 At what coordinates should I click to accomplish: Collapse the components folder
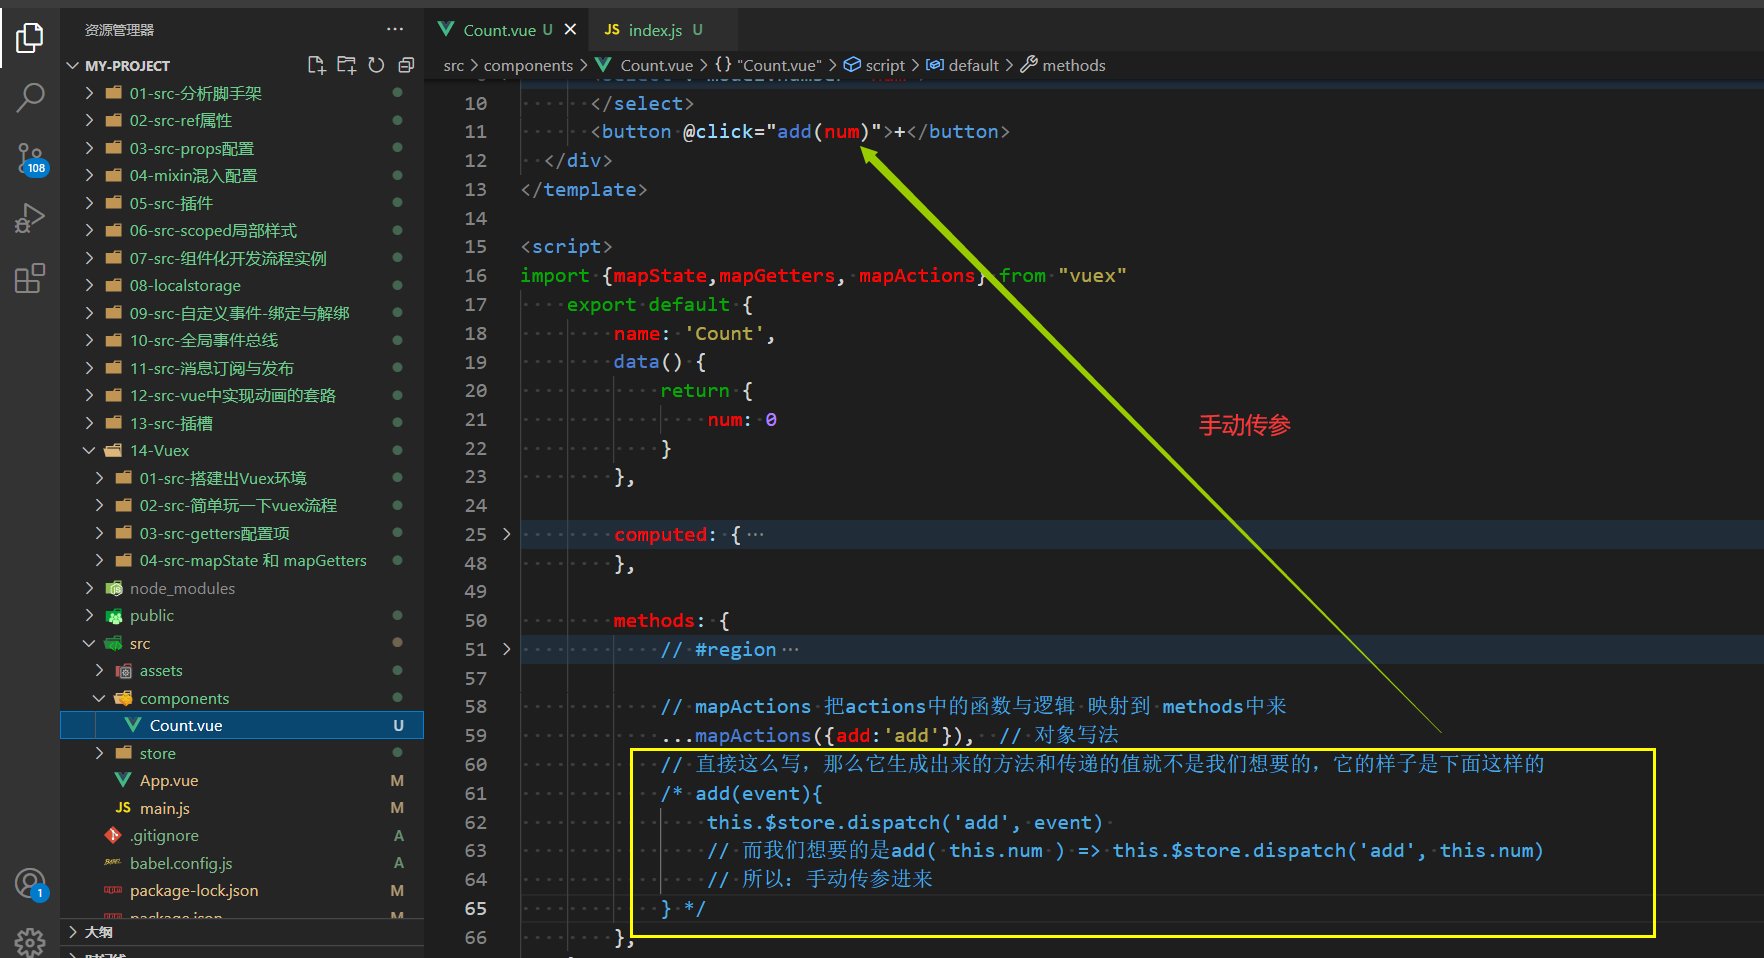click(x=242, y=698)
